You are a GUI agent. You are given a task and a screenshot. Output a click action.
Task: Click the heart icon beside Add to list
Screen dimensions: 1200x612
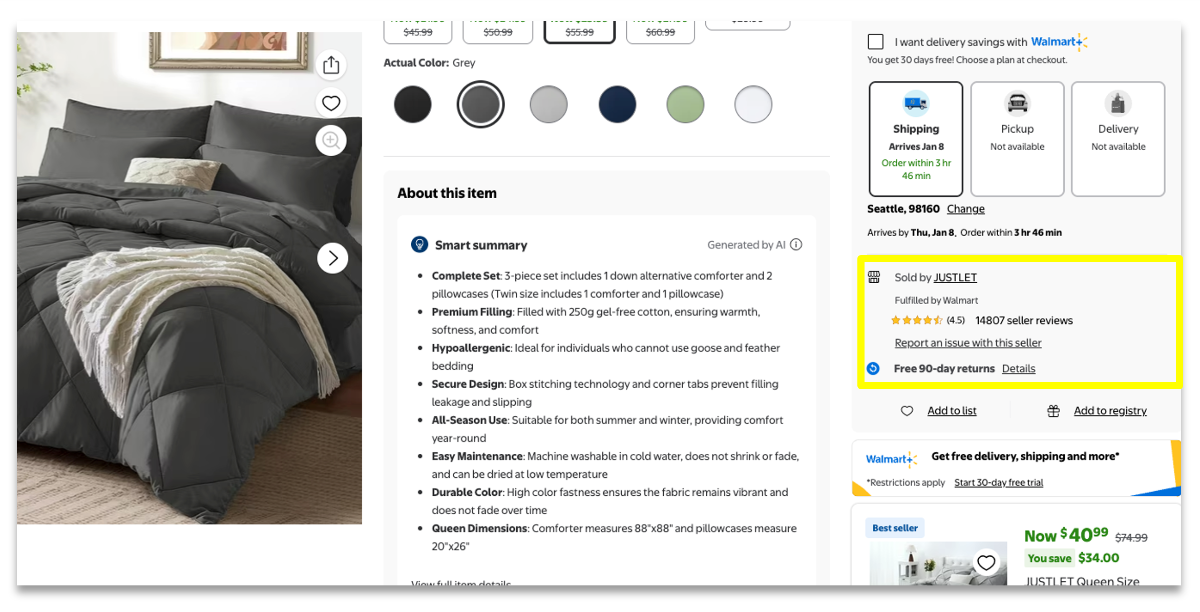[907, 411]
